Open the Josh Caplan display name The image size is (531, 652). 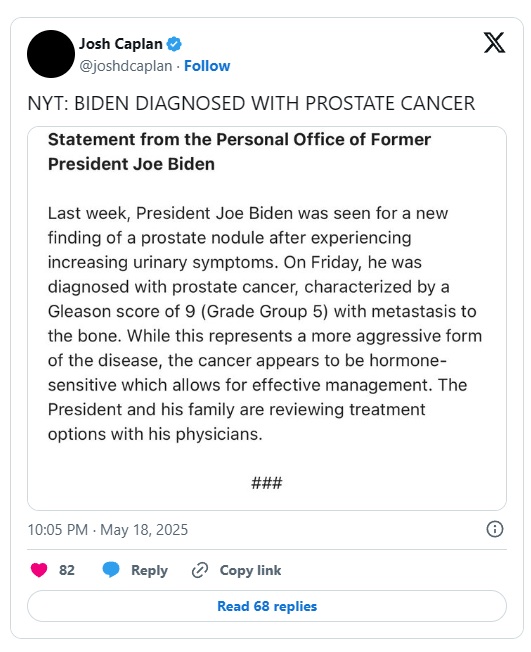121,44
